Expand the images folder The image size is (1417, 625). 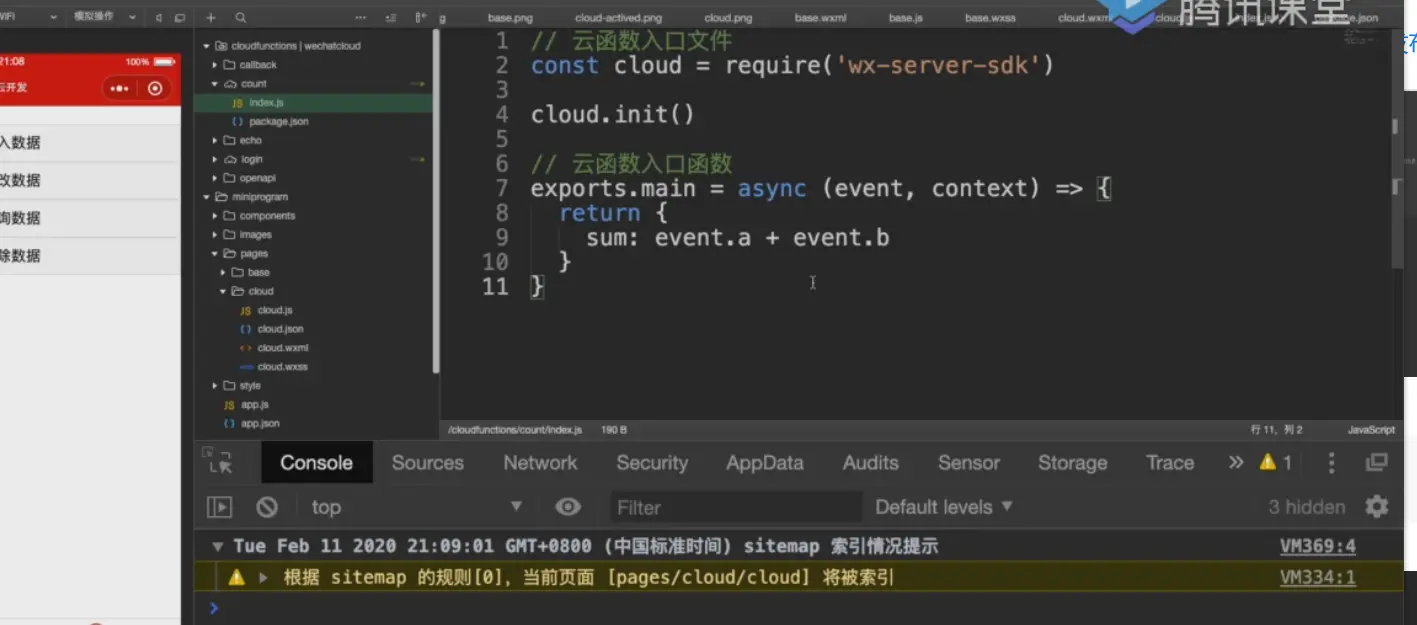click(x=215, y=235)
